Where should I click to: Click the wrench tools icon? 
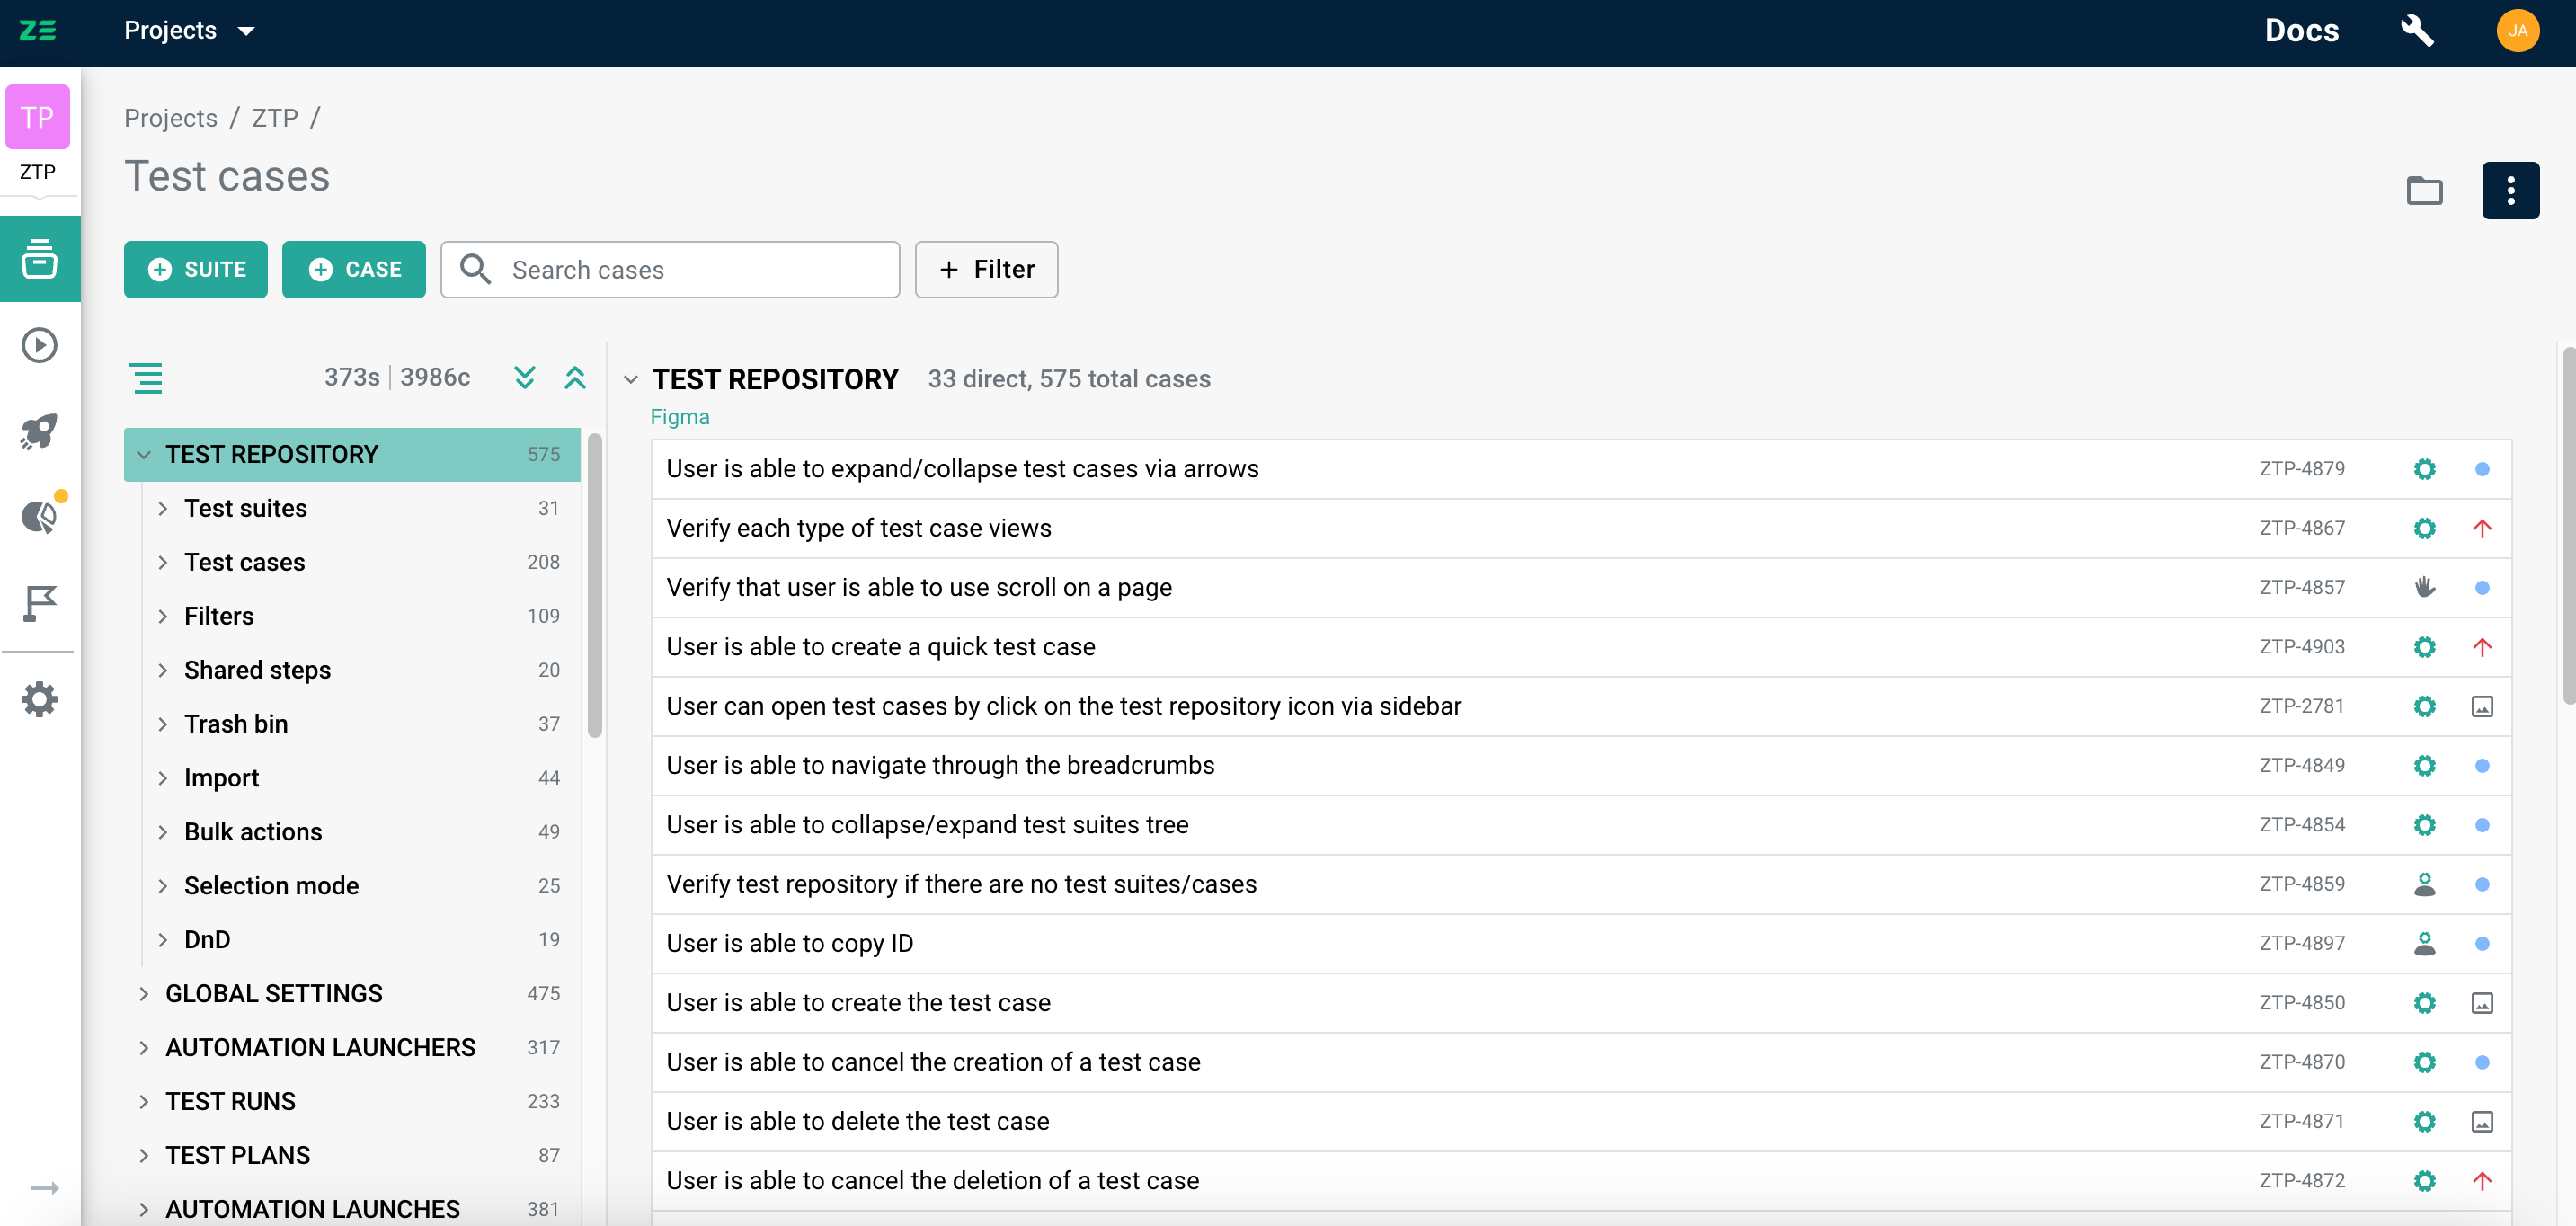pos(2417,31)
